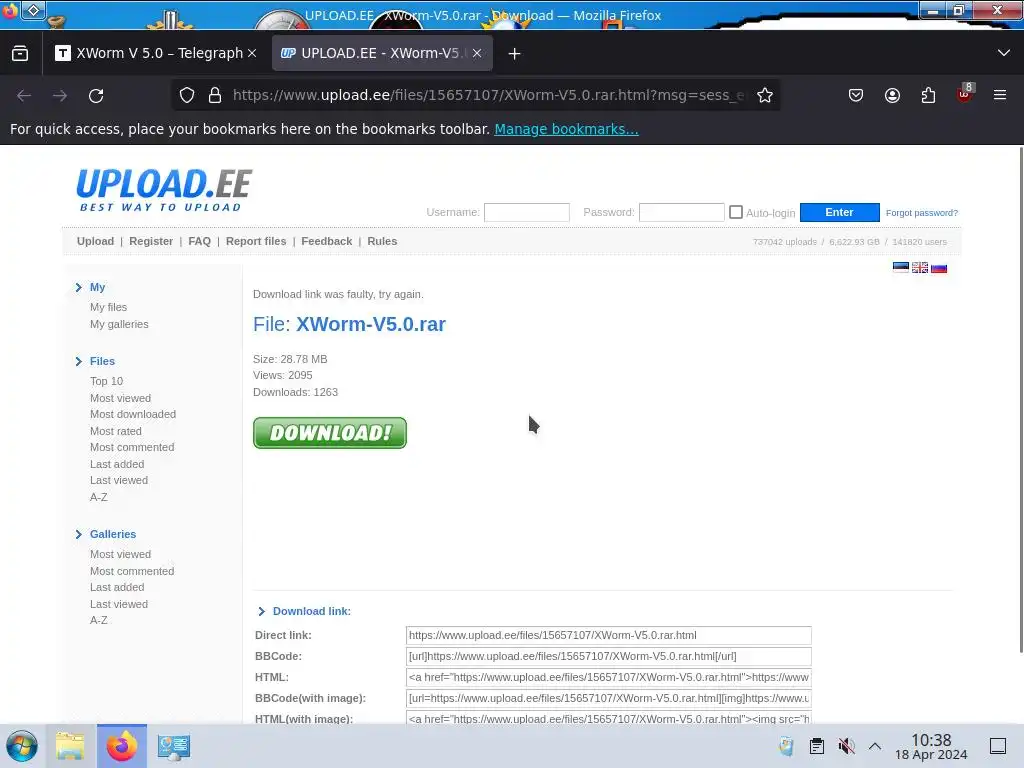Select the UPLOAD.EE XWorm-V5 tab
The image size is (1024, 768).
point(382,54)
